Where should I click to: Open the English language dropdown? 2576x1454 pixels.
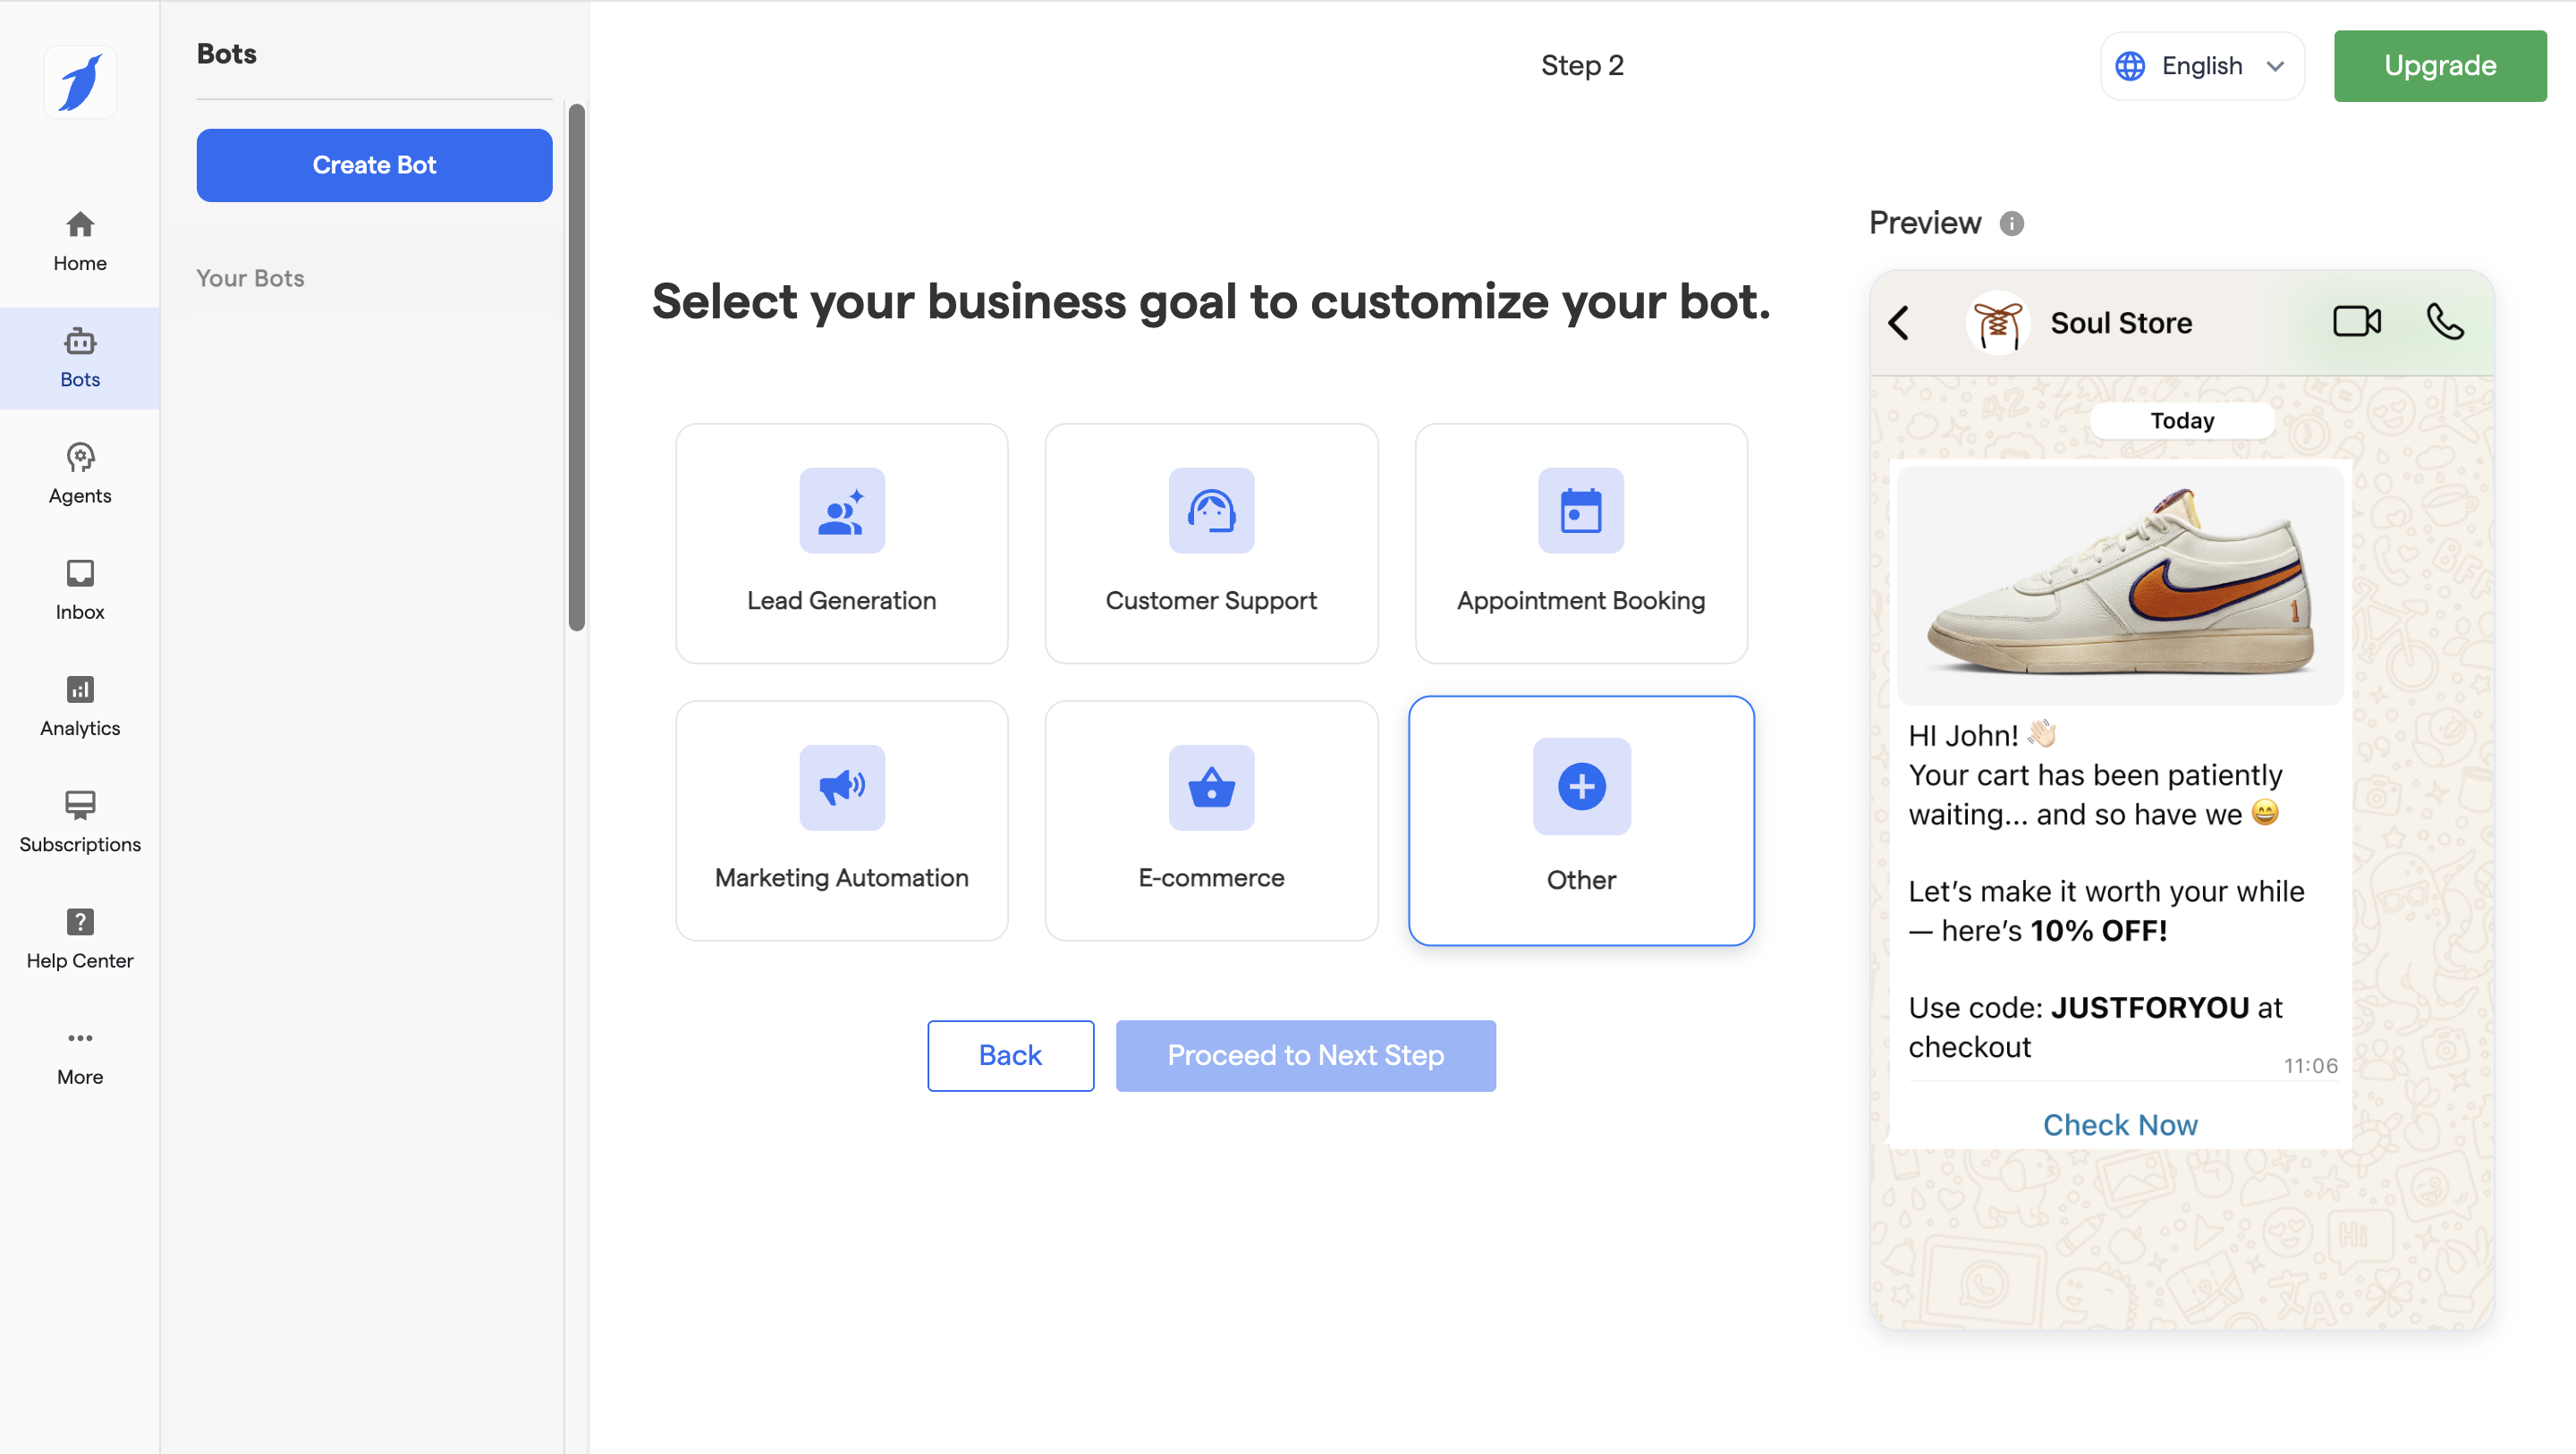pos(2201,66)
